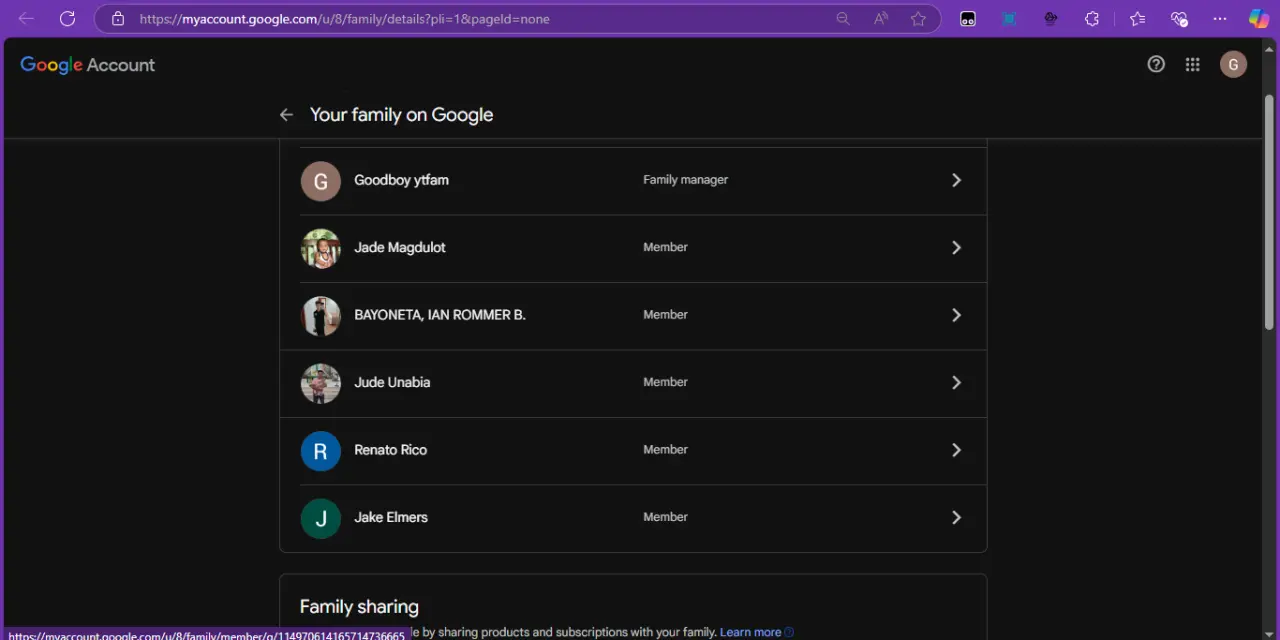Click Jude Unabia's profile photo

point(321,383)
